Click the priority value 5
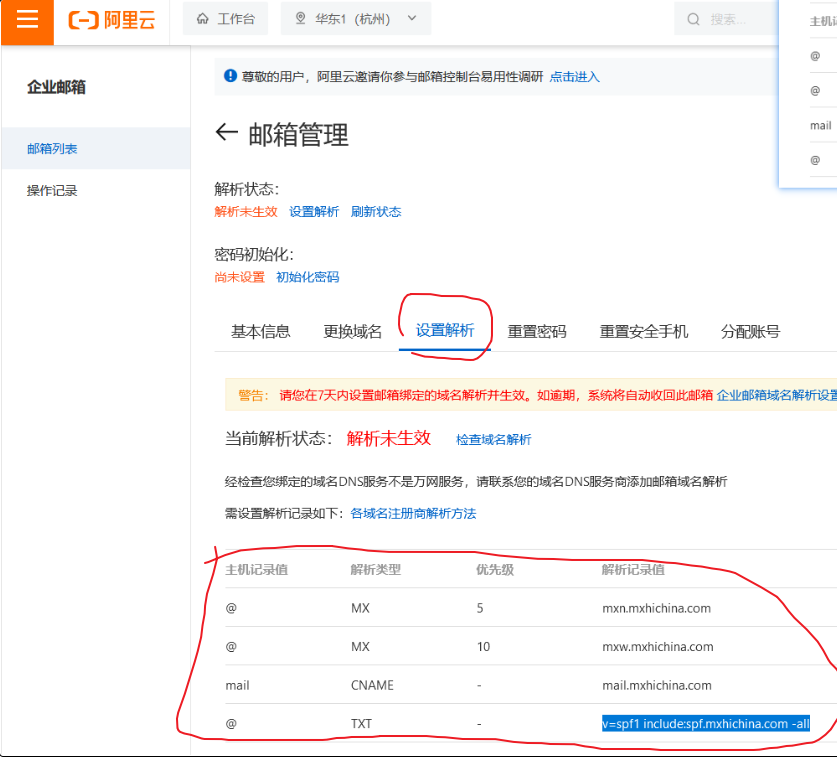This screenshot has height=757, width=837. [x=480, y=608]
